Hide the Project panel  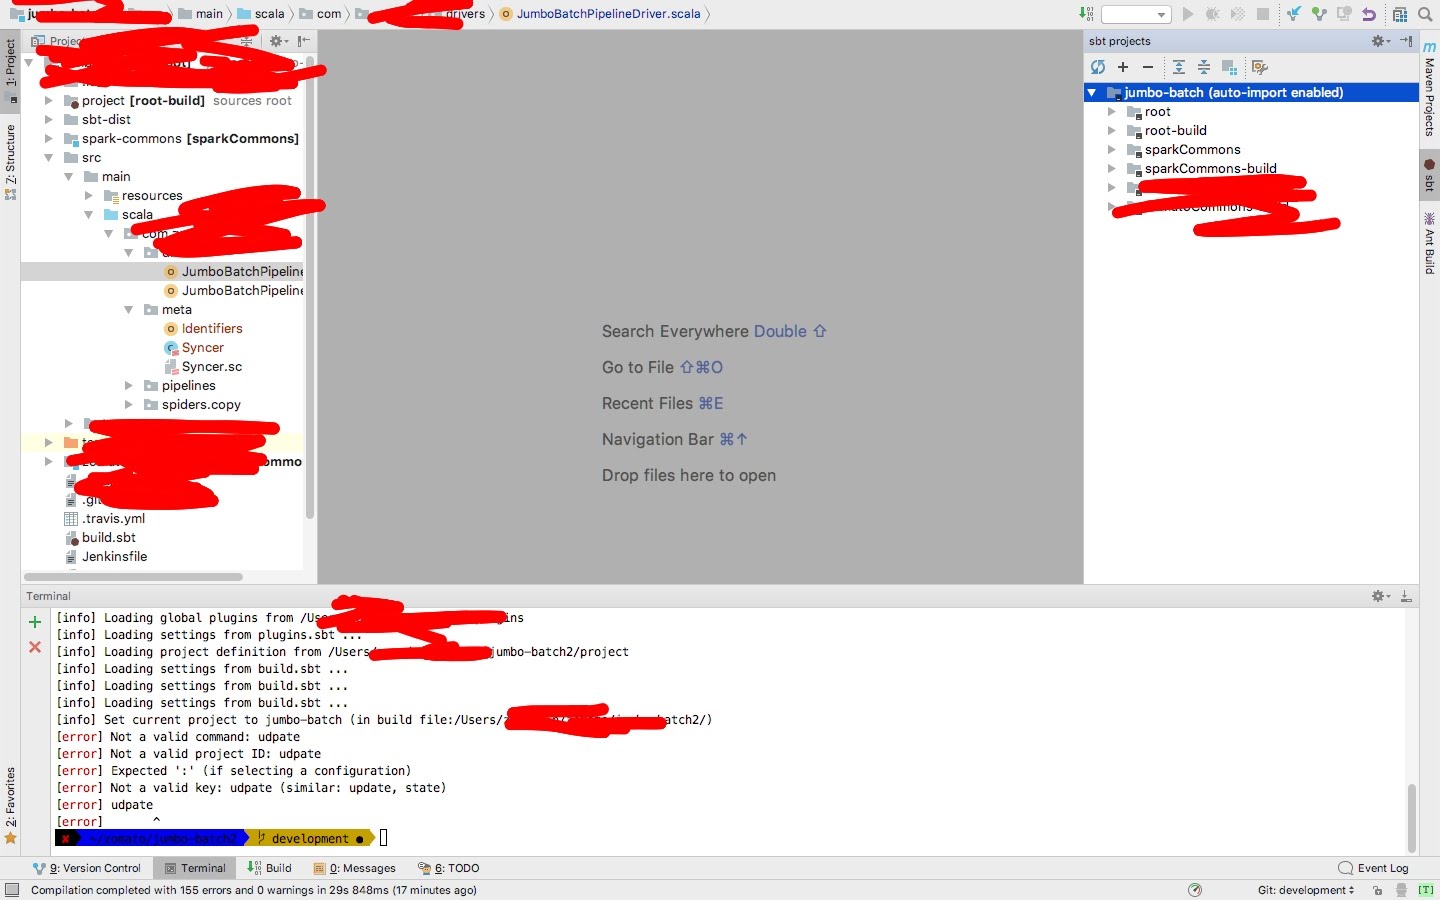click(x=303, y=41)
